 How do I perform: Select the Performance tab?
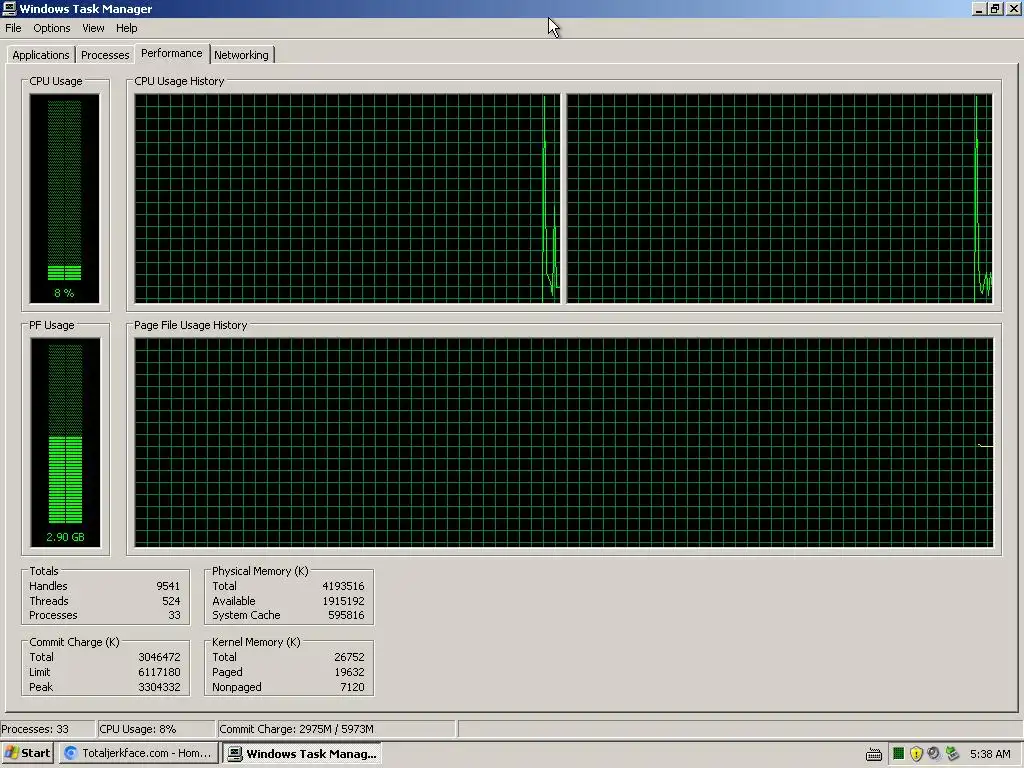coord(172,54)
